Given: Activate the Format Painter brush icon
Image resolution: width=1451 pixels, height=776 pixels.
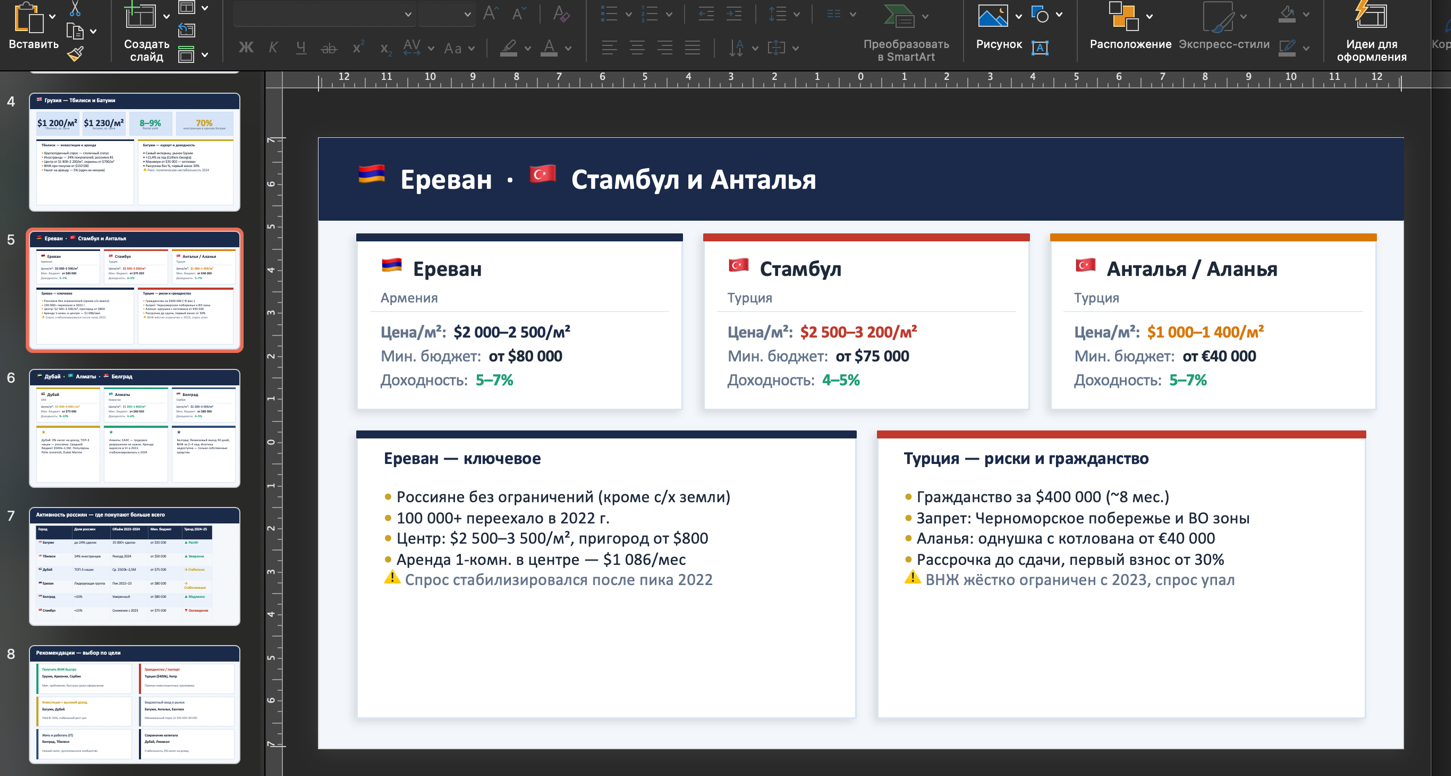Looking at the screenshot, I should (75, 55).
